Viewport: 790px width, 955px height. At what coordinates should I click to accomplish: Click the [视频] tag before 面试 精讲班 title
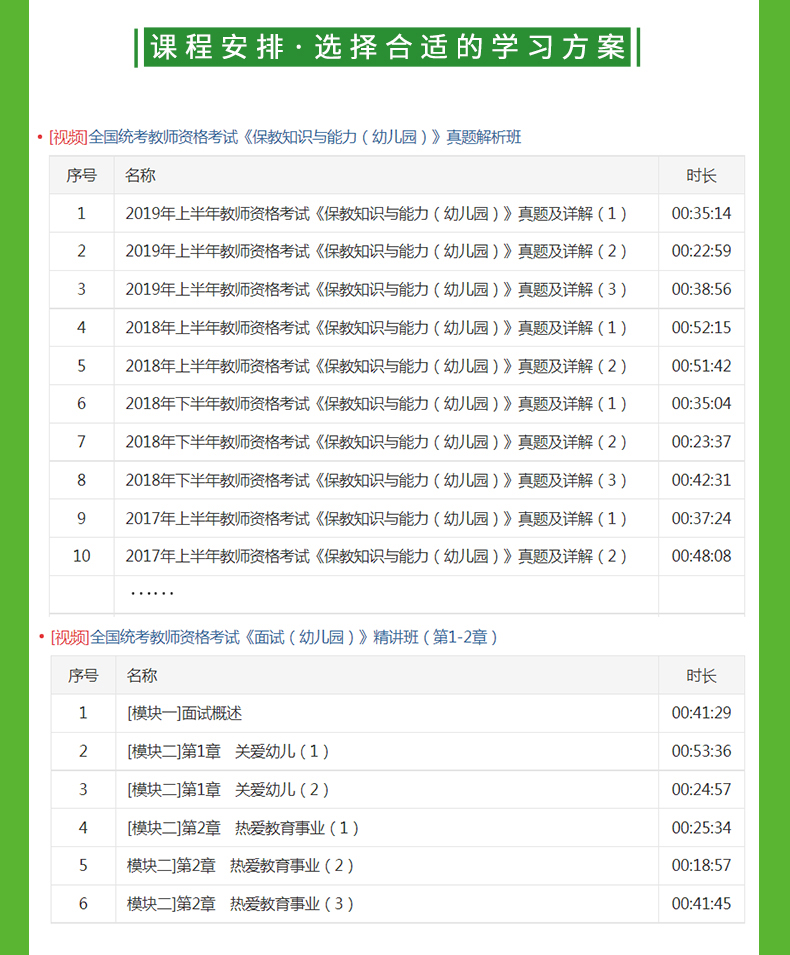click(68, 637)
